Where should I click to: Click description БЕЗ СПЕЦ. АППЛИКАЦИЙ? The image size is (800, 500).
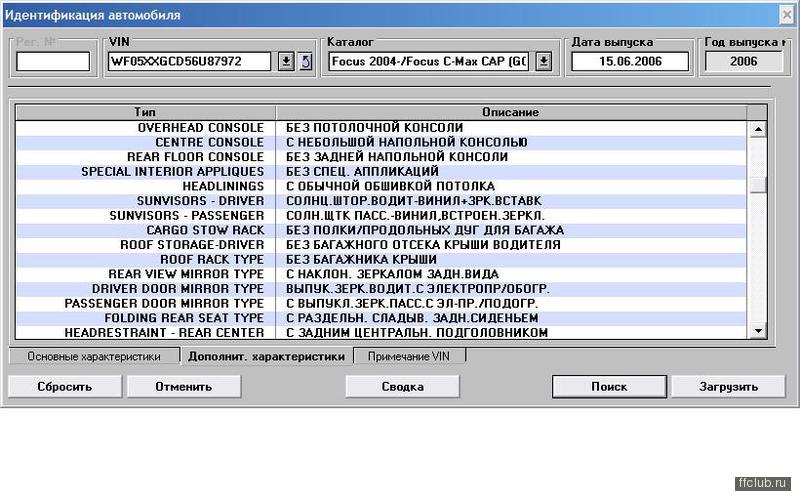(x=362, y=171)
